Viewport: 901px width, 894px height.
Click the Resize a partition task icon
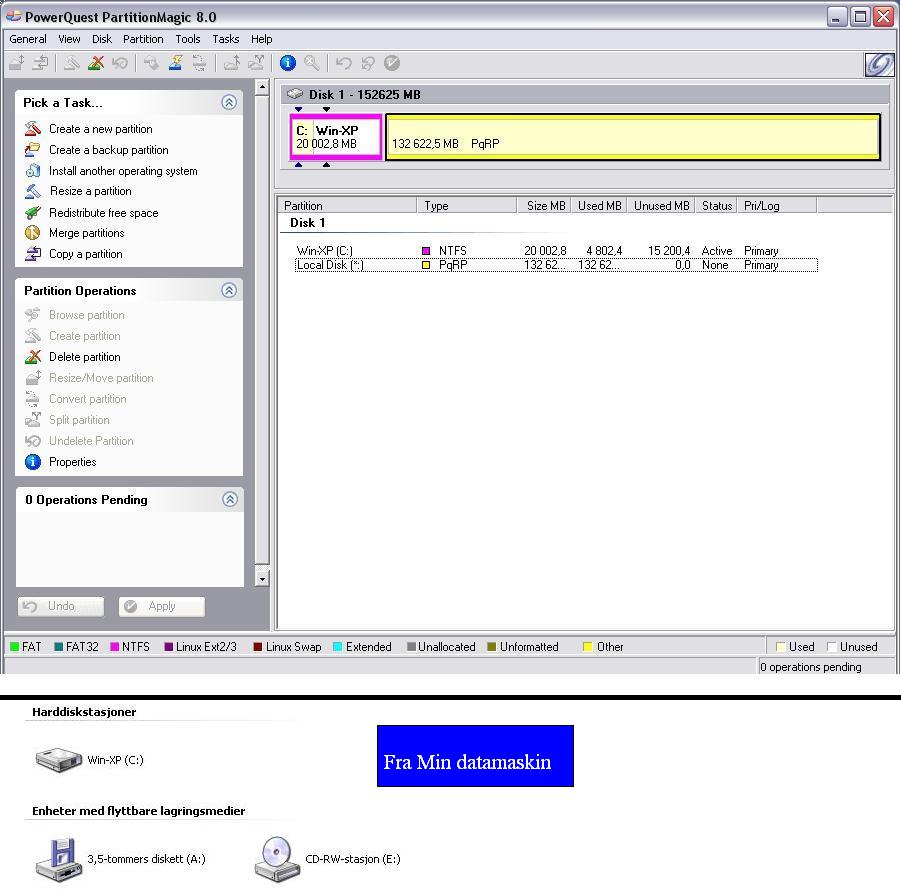(x=33, y=191)
